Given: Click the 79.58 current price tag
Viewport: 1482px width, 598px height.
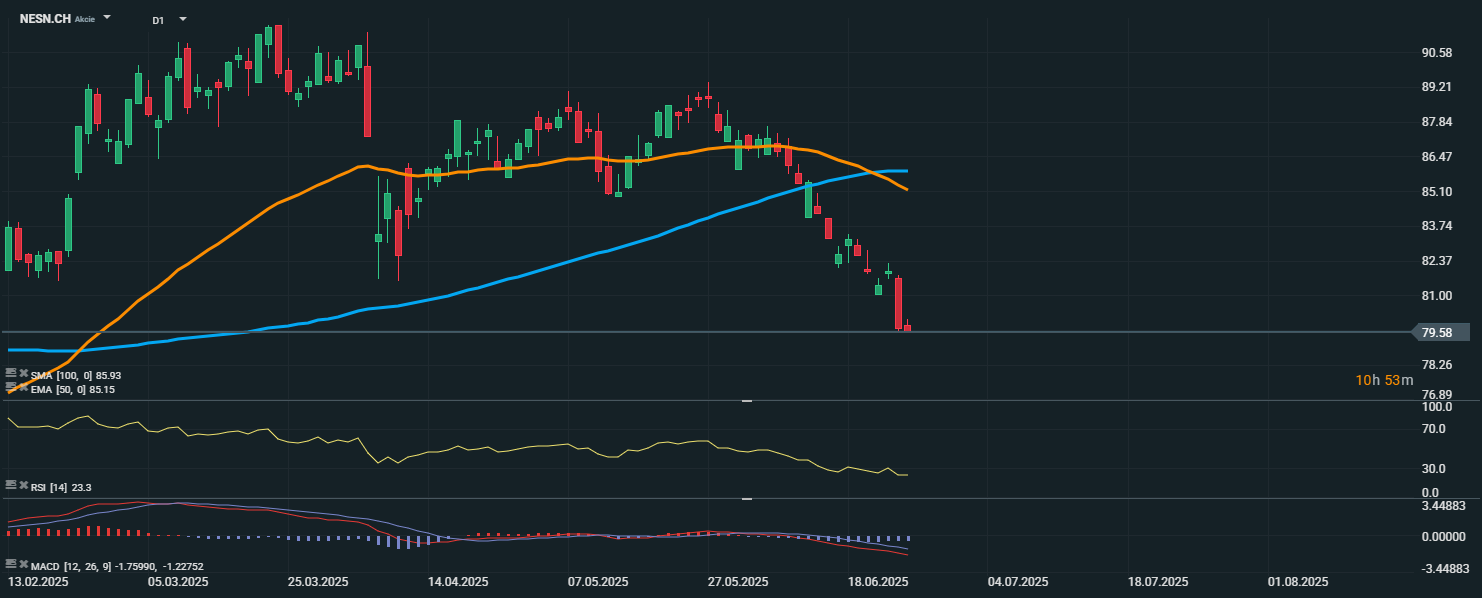Looking at the screenshot, I should click(x=1440, y=332).
